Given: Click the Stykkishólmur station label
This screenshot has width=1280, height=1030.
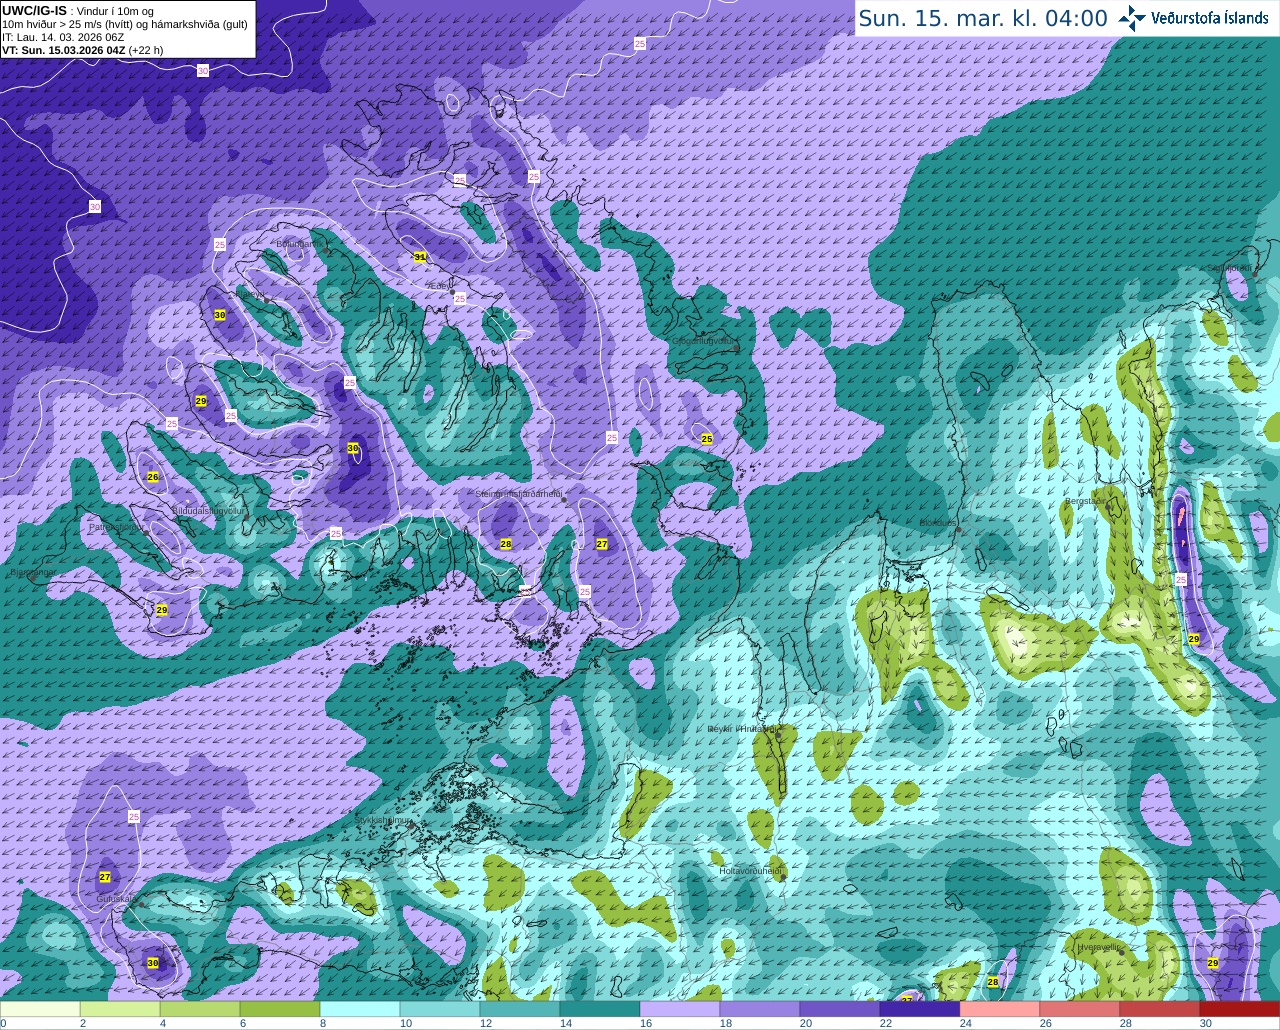Looking at the screenshot, I should coord(383,820).
